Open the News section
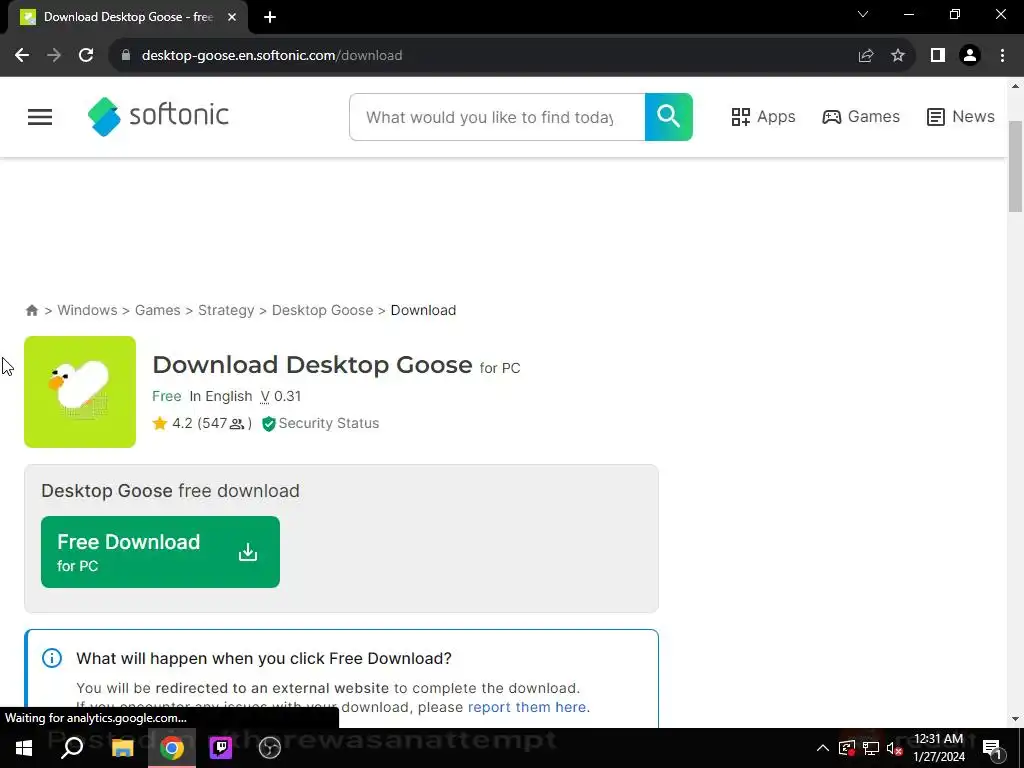 [961, 117]
